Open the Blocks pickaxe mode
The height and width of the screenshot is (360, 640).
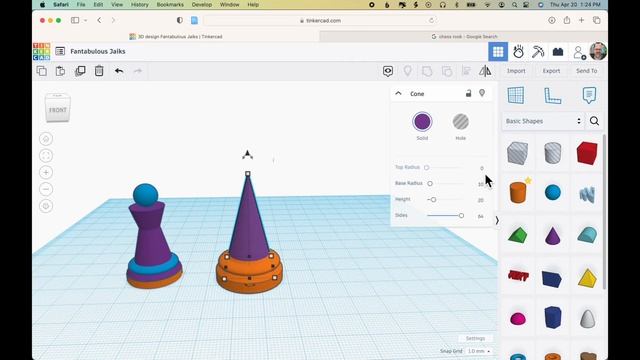click(538, 52)
